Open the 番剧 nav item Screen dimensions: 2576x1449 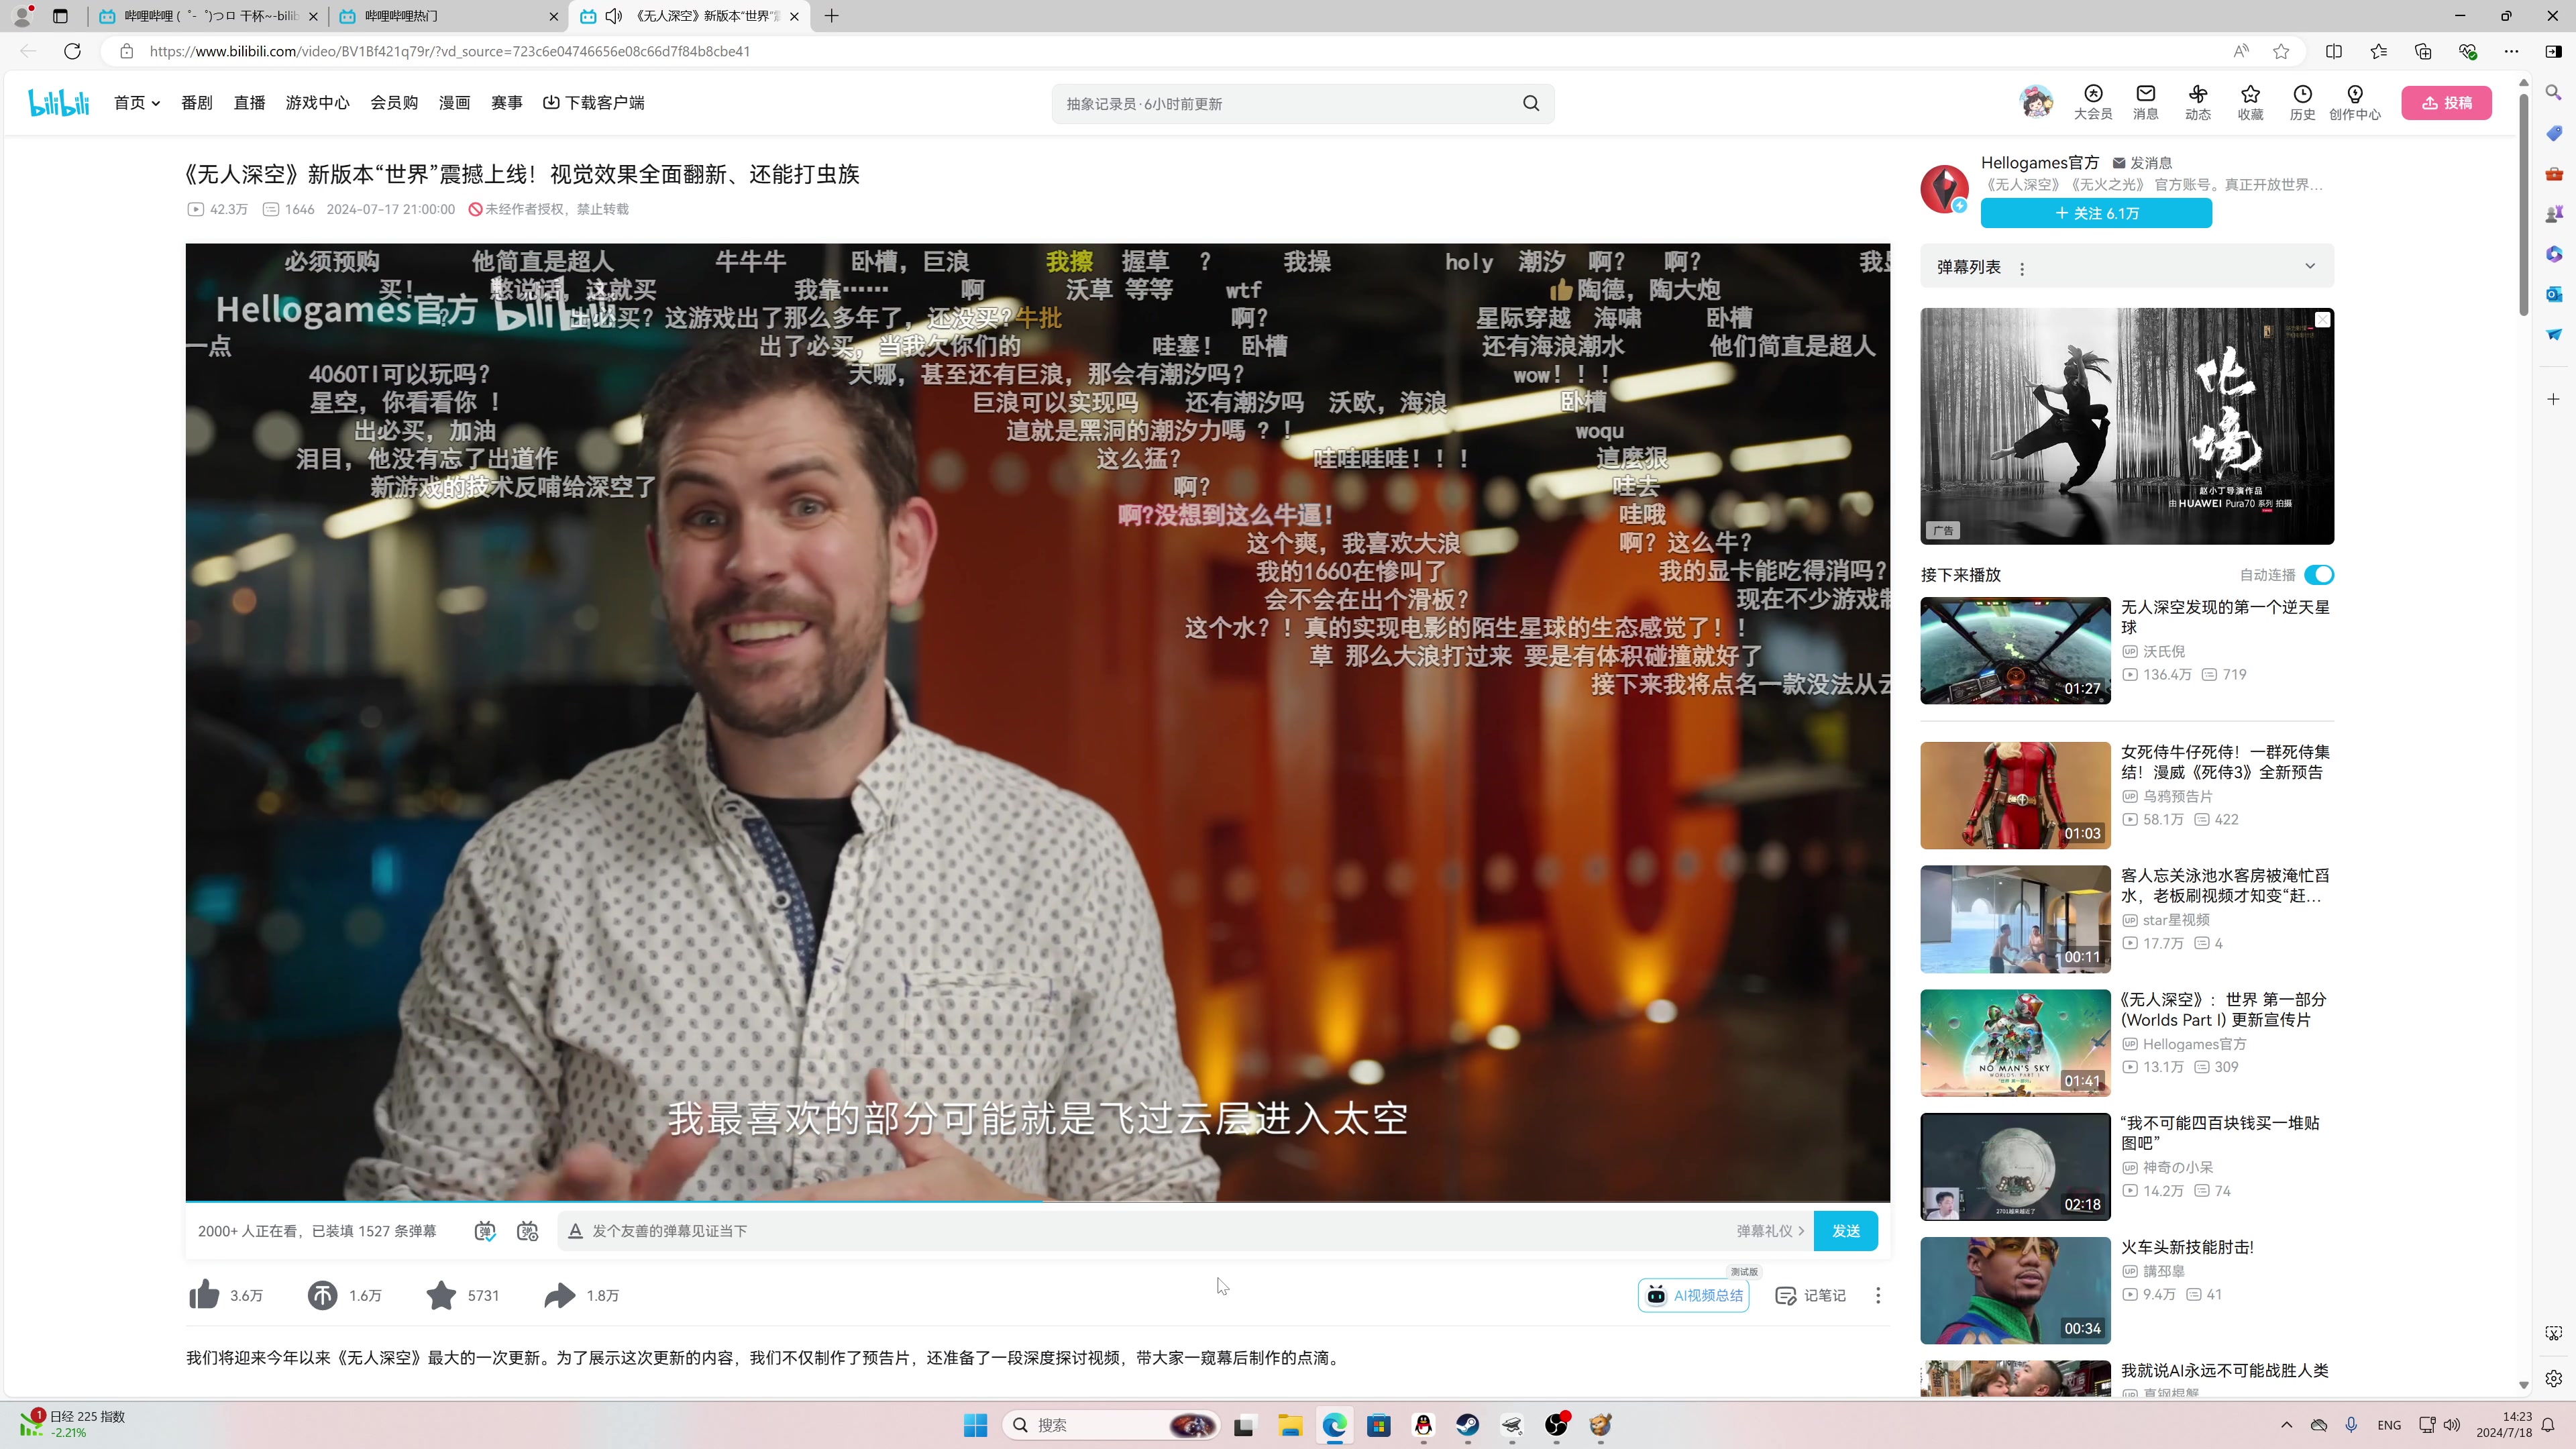(197, 102)
